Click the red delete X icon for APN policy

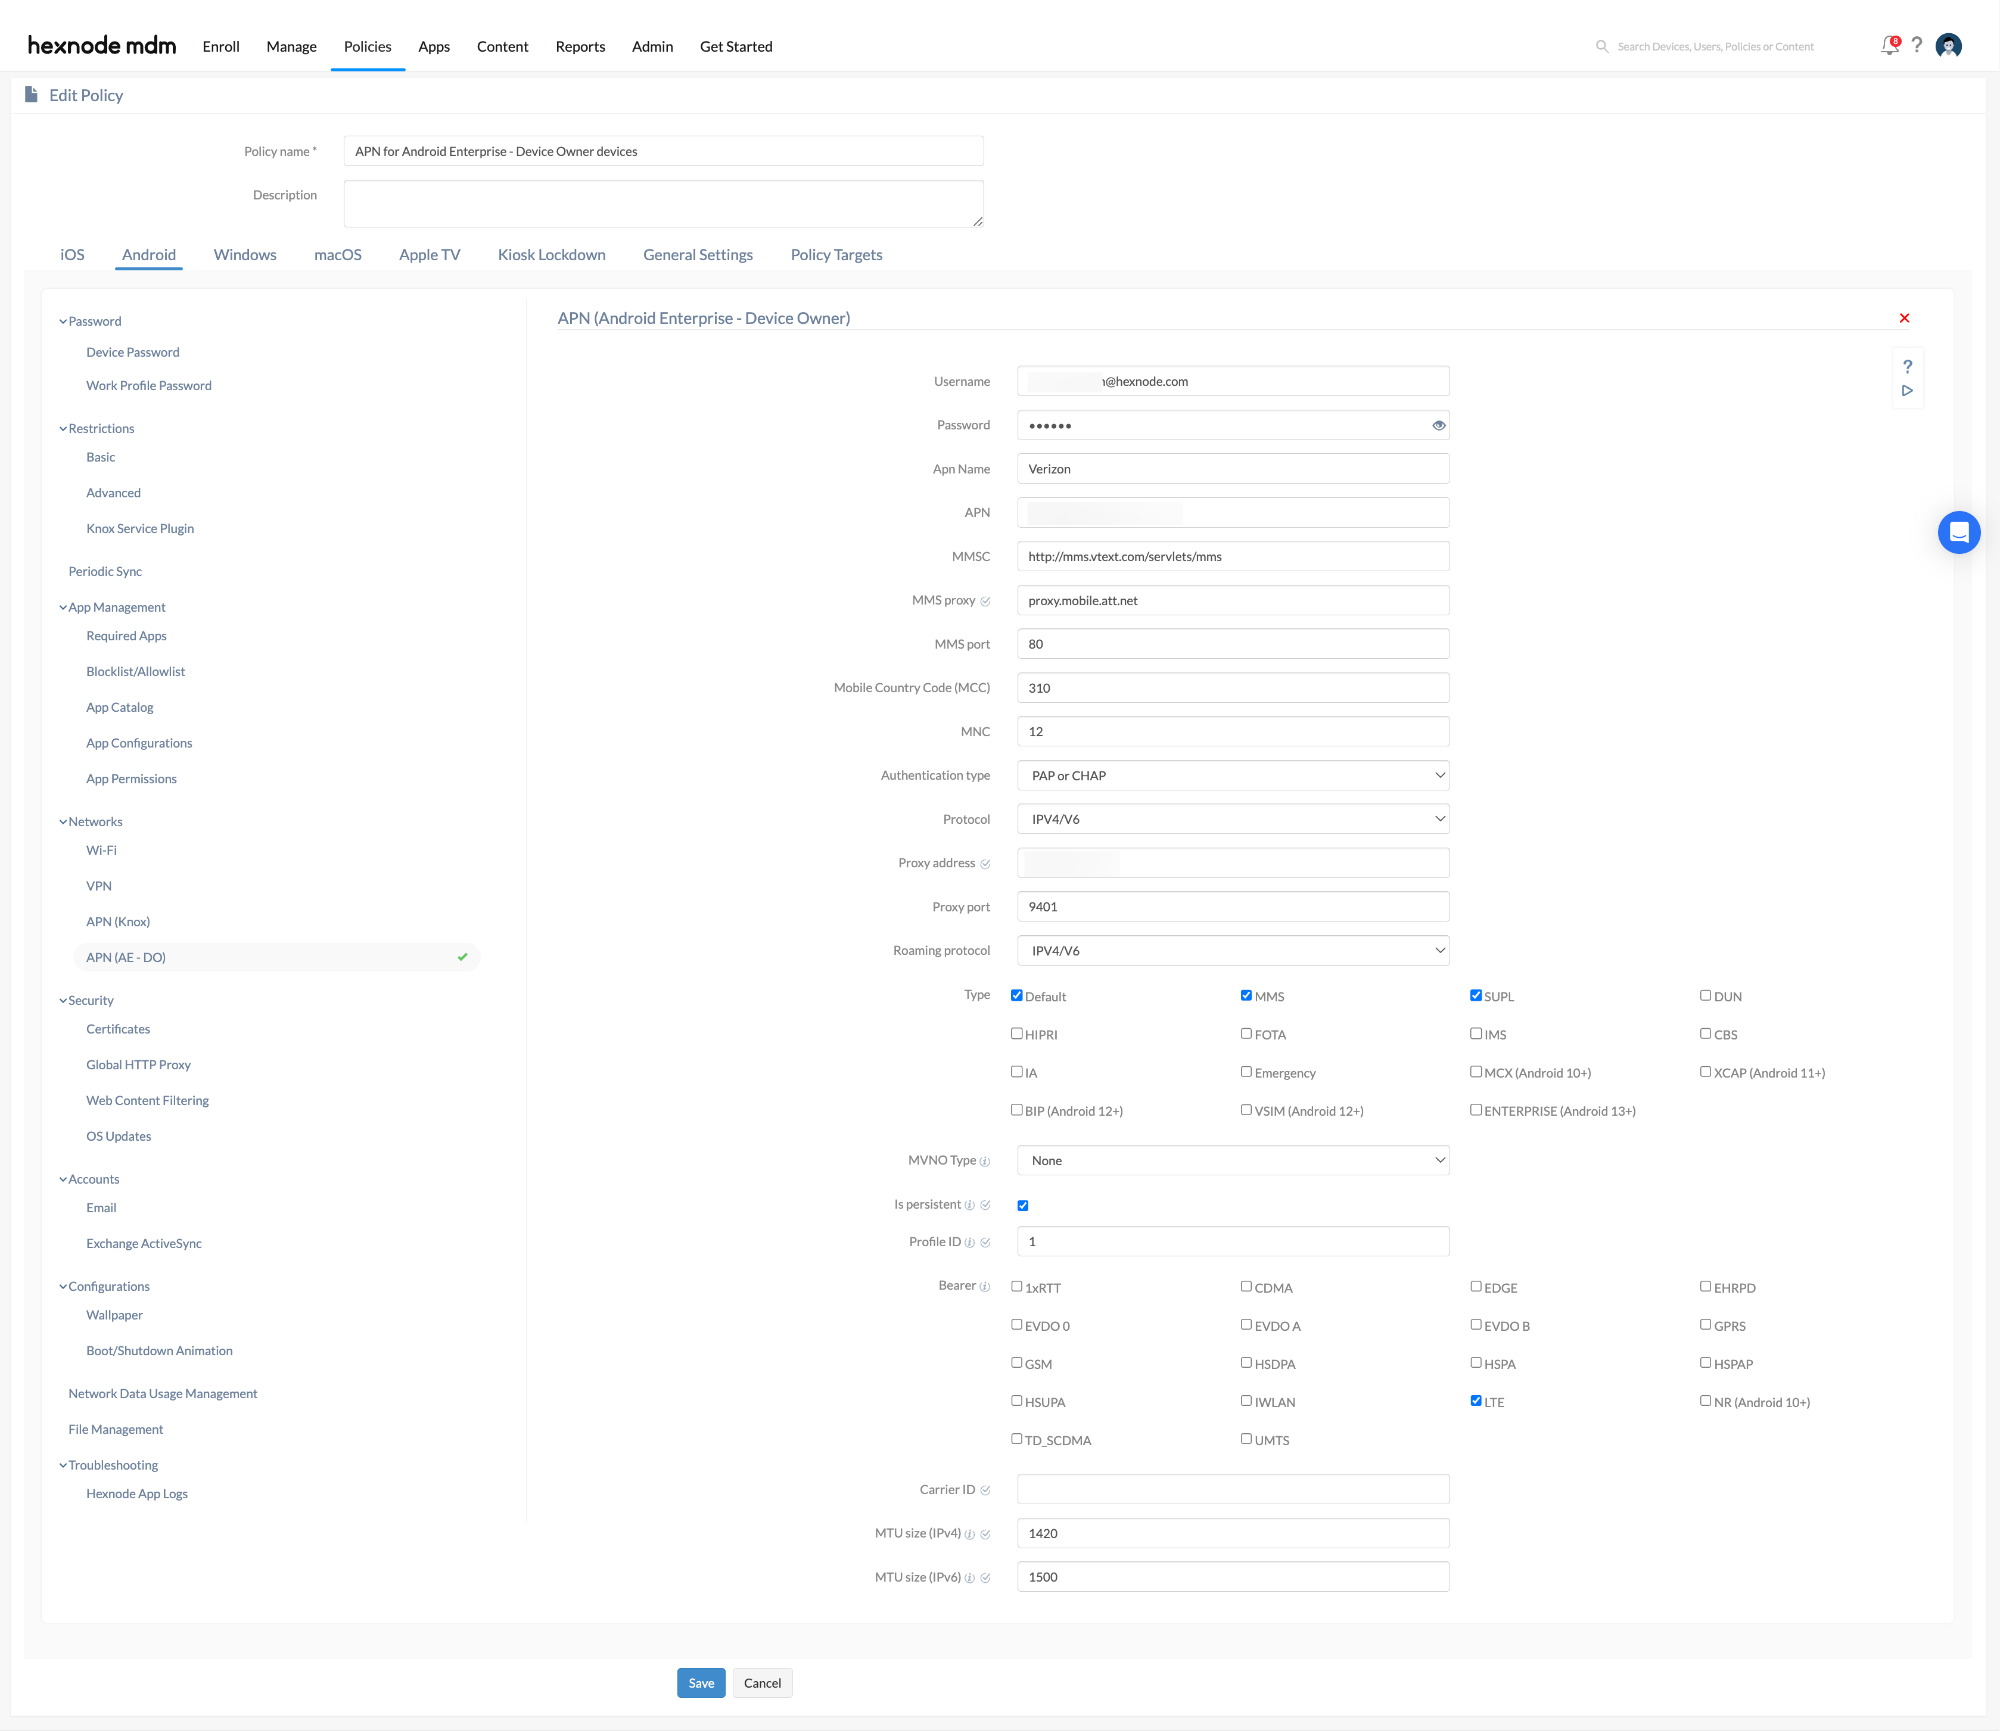(x=1903, y=318)
